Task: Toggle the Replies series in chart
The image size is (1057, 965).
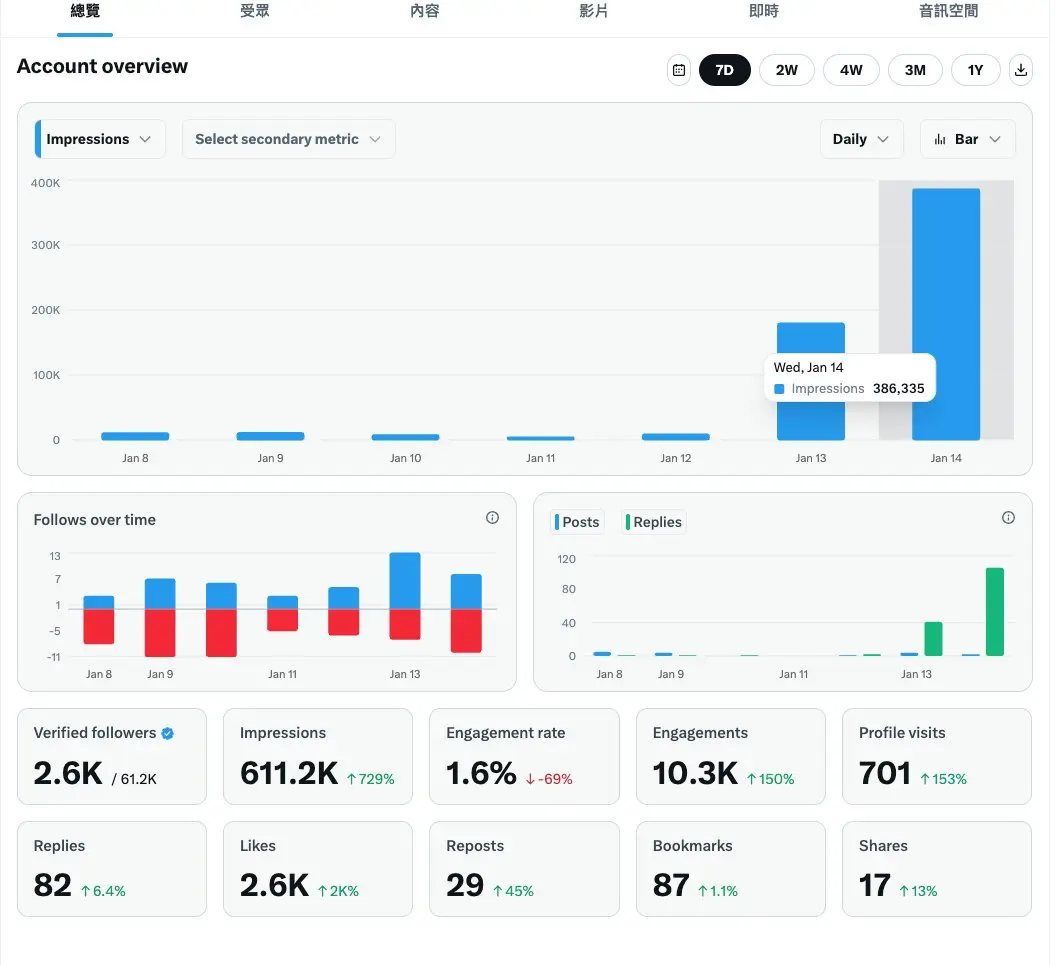Action: coord(654,522)
